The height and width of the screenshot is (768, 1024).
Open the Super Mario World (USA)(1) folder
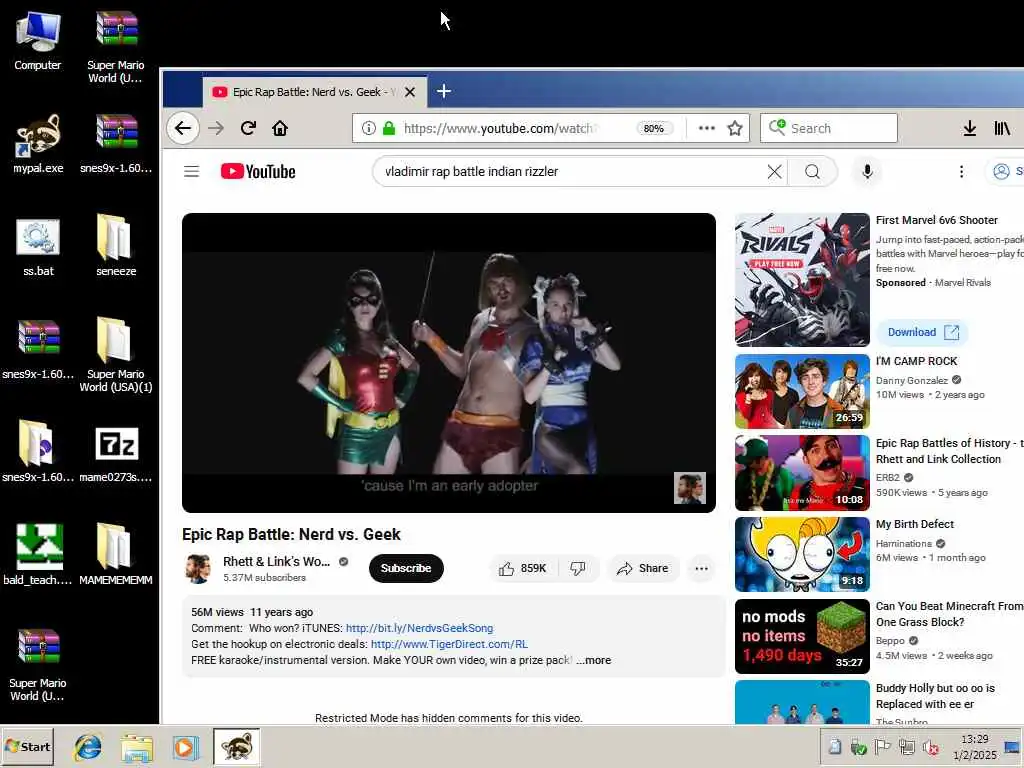coord(116,355)
